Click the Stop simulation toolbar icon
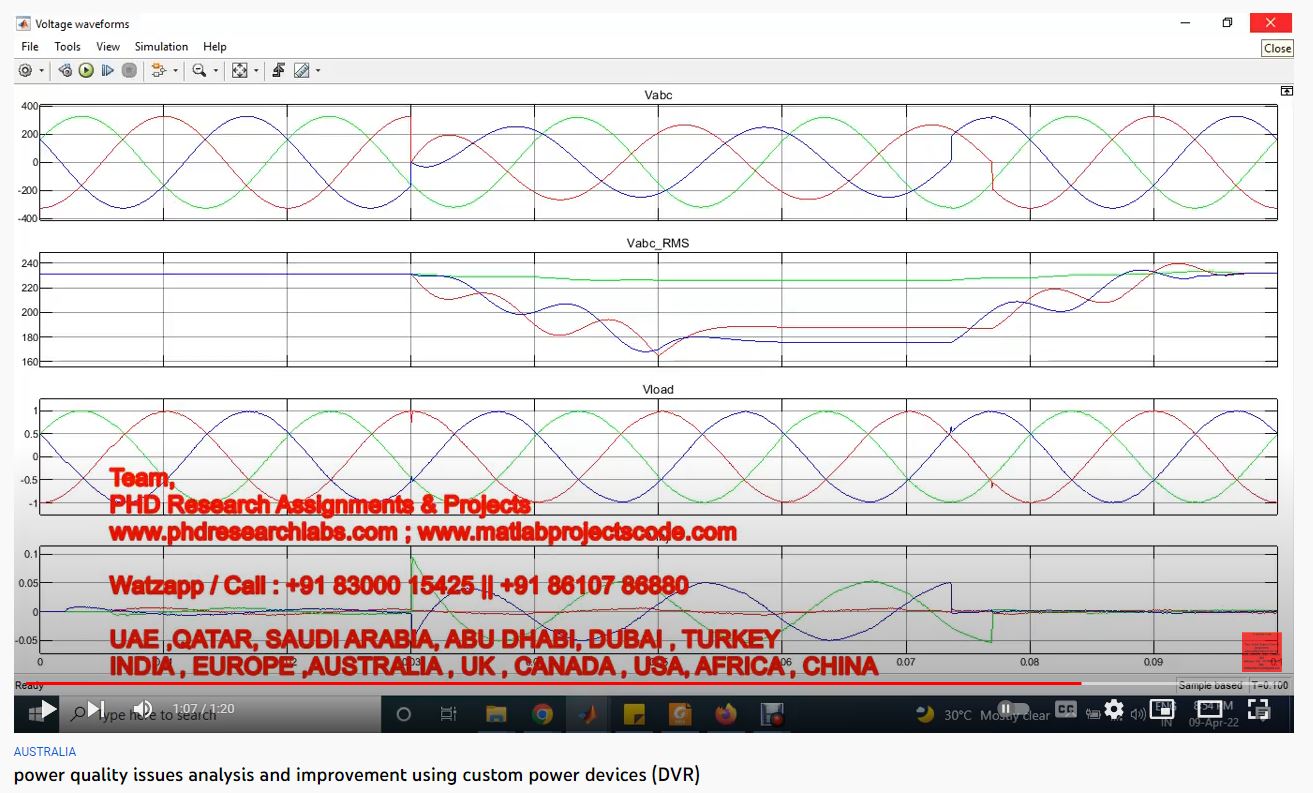The image size is (1313, 793). coord(129,70)
